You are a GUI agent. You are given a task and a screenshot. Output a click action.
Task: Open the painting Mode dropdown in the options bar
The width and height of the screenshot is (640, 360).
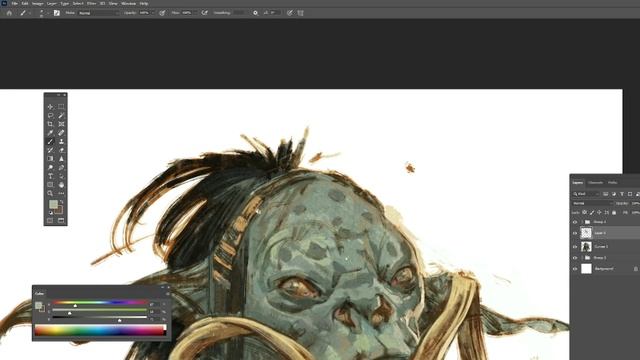[x=98, y=13]
